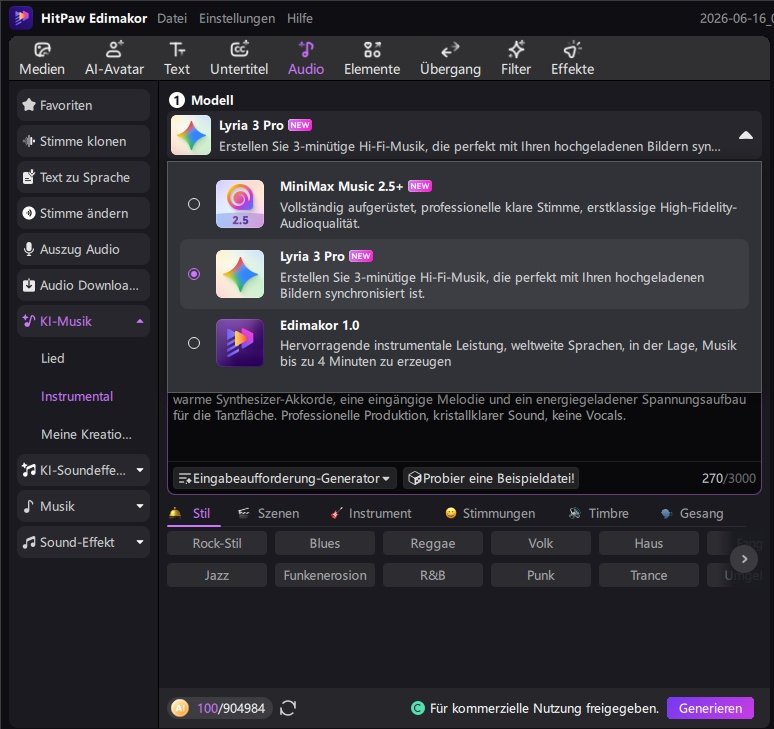This screenshot has width=774, height=729.
Task: Click the Lyria 3 Pro thumbnail in list
Action: pyautogui.click(x=240, y=274)
